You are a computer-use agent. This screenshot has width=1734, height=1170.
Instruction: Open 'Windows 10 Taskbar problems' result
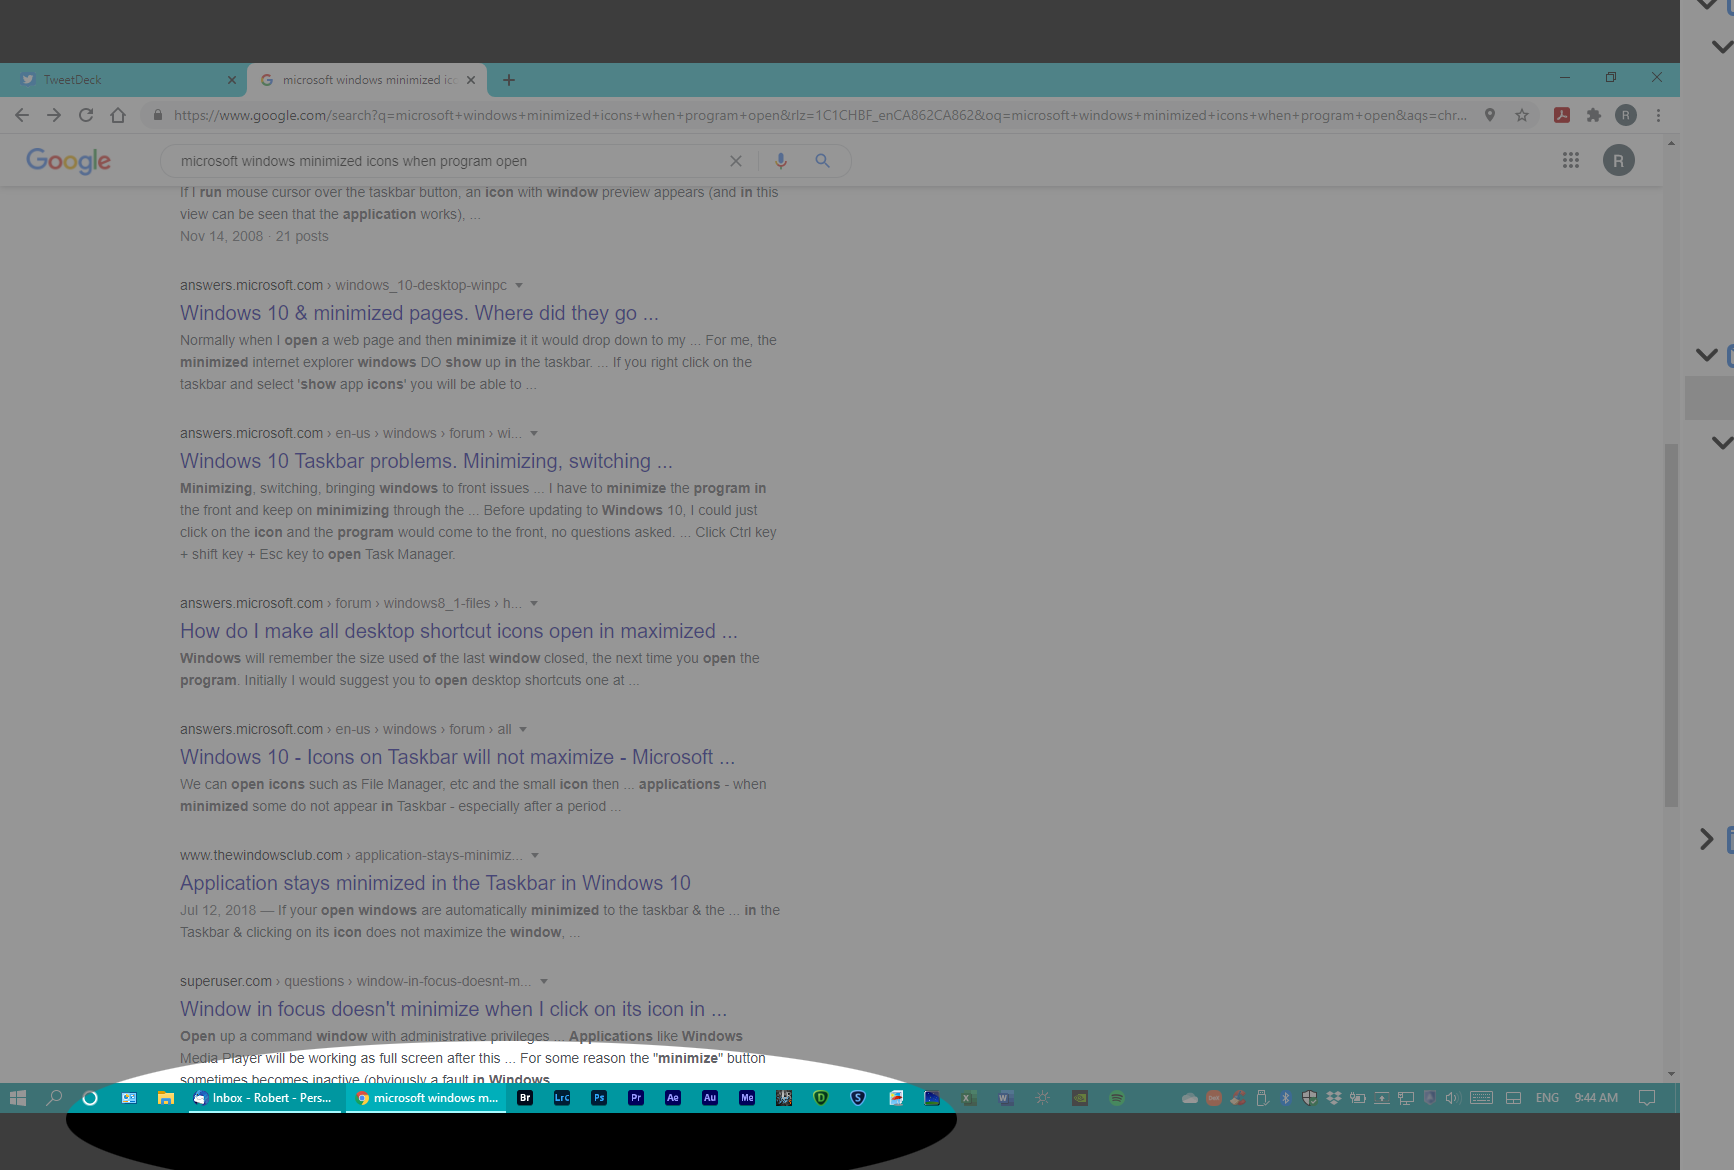click(x=426, y=461)
